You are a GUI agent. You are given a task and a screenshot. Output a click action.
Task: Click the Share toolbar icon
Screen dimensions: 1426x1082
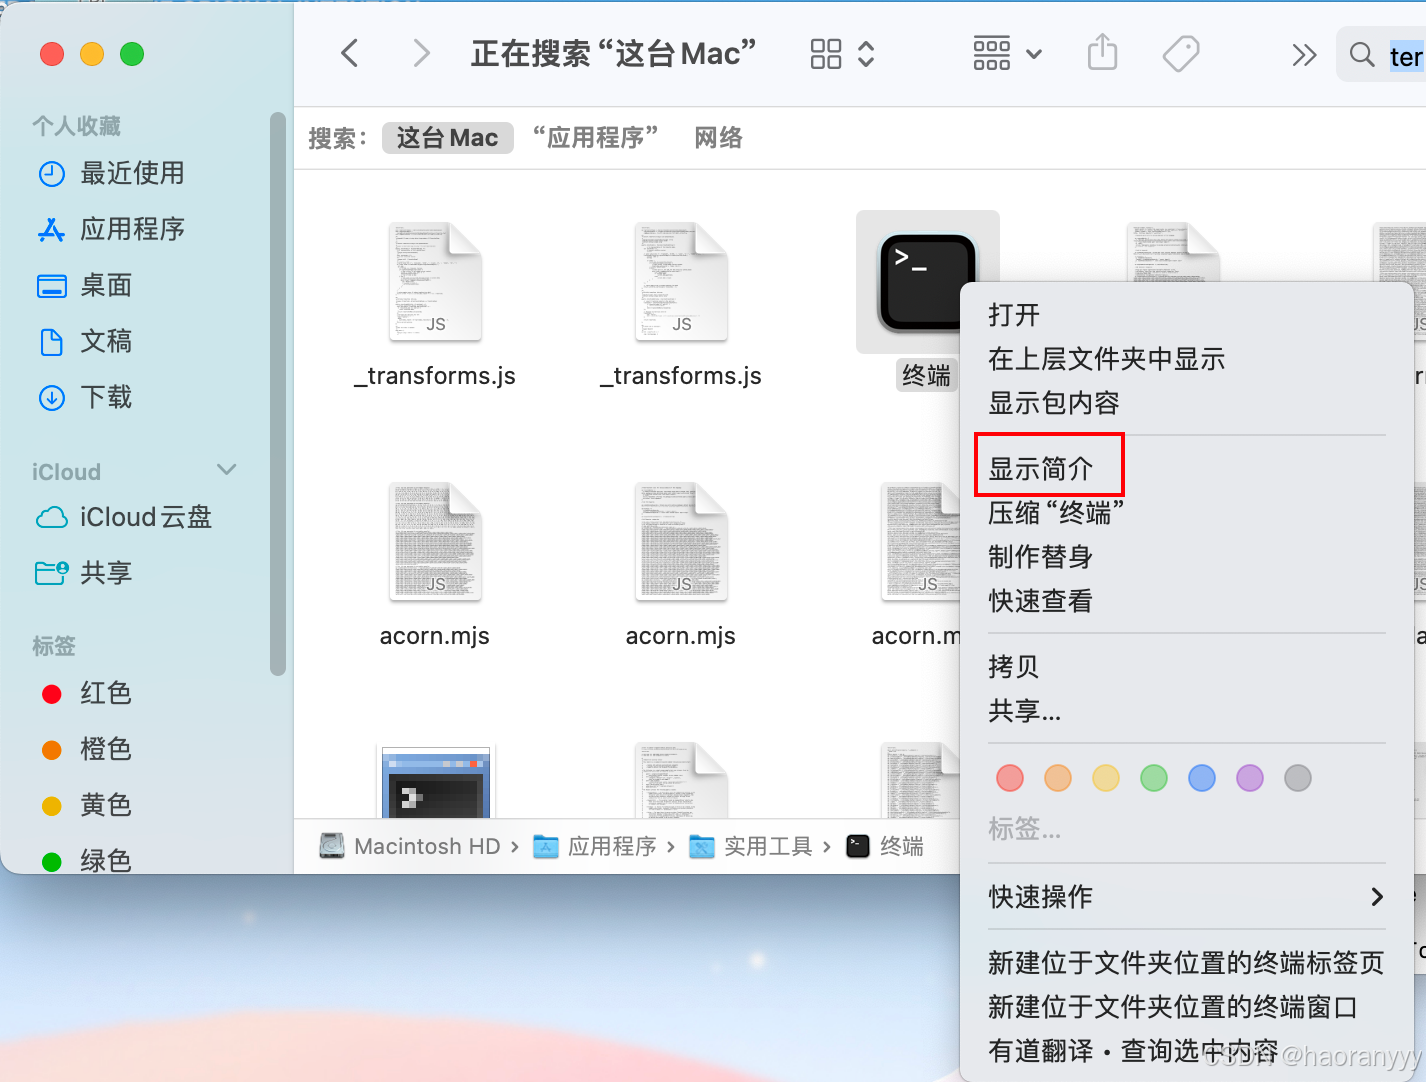pyautogui.click(x=1102, y=52)
